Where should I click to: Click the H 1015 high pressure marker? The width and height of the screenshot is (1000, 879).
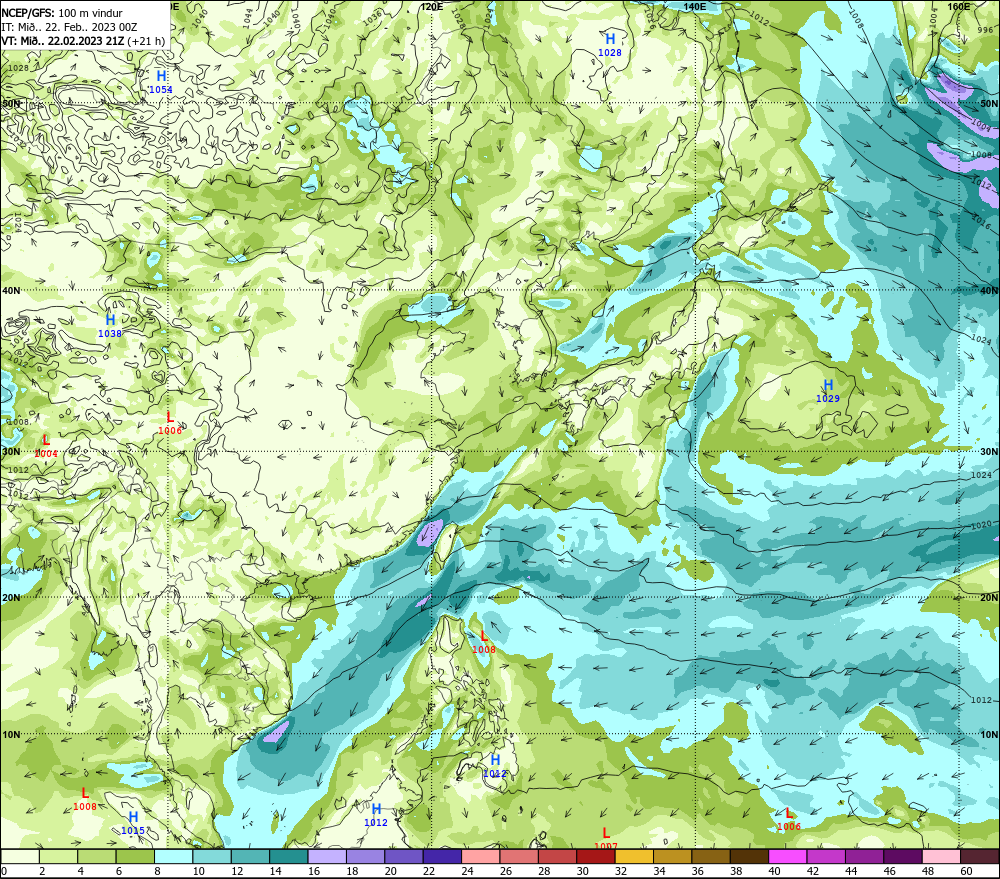133,823
